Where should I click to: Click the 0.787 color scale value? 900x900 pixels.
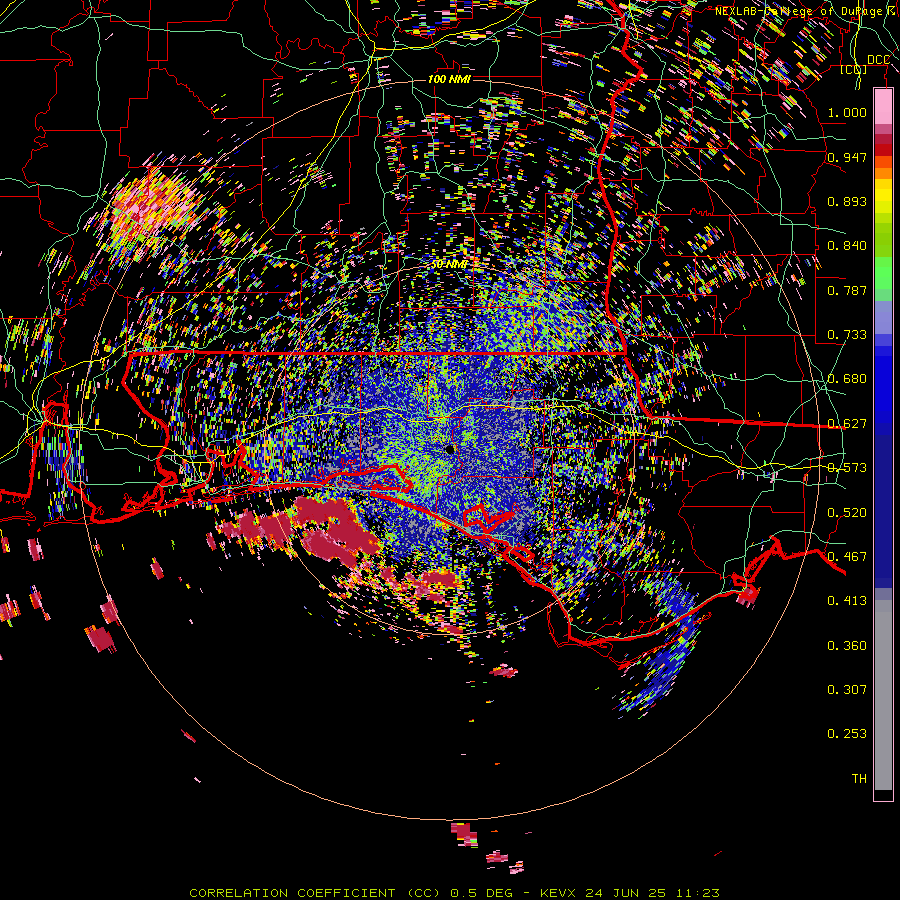(x=847, y=290)
